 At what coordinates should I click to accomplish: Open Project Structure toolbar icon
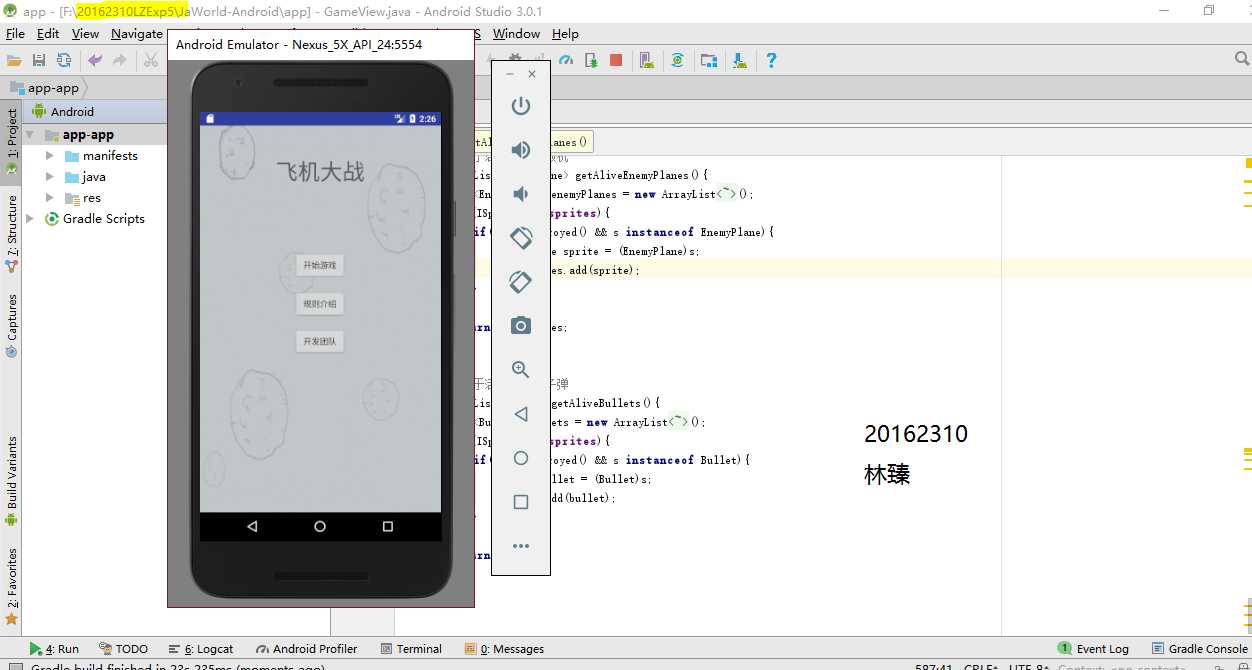pyautogui.click(x=709, y=60)
